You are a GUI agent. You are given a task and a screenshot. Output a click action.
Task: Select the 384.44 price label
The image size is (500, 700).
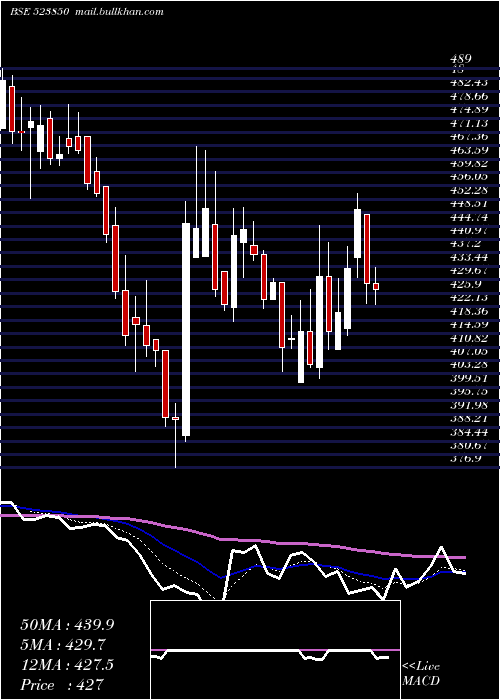(x=469, y=432)
